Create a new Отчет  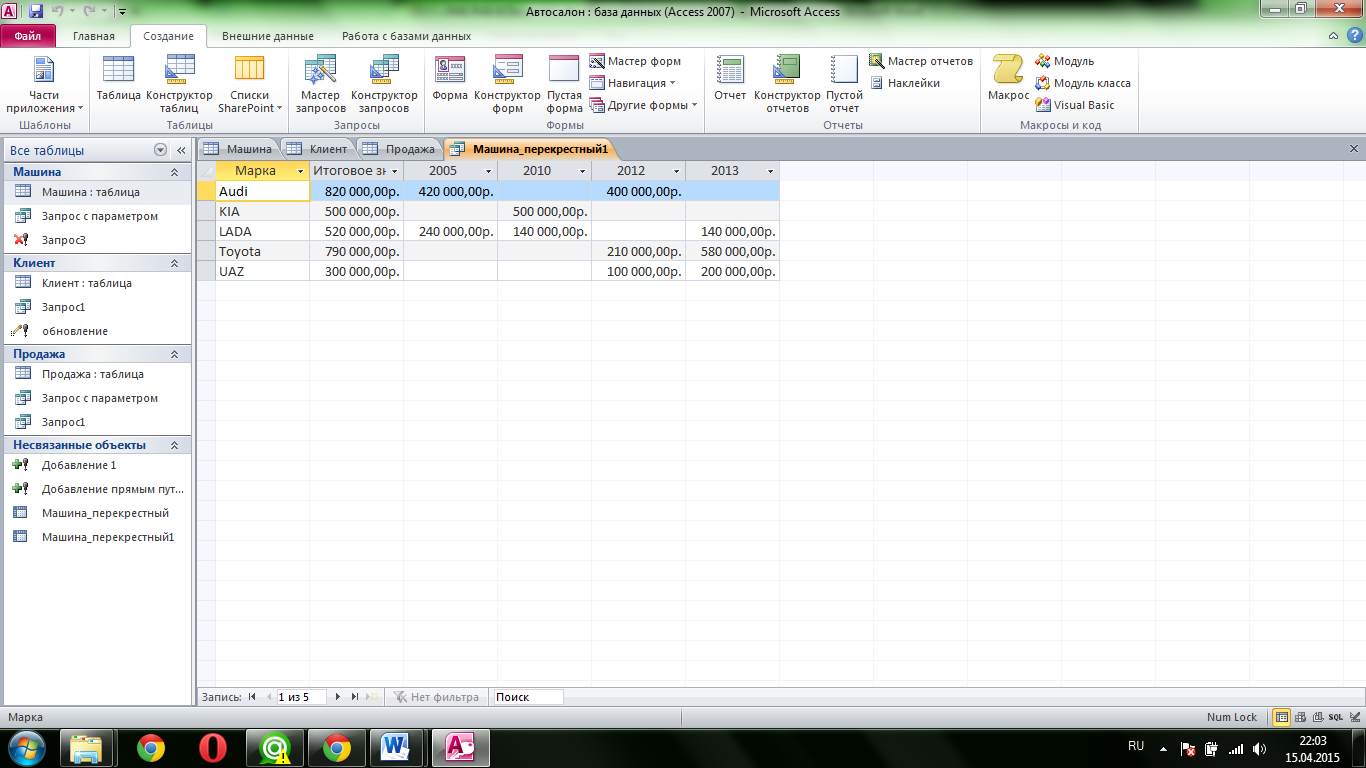coord(730,79)
